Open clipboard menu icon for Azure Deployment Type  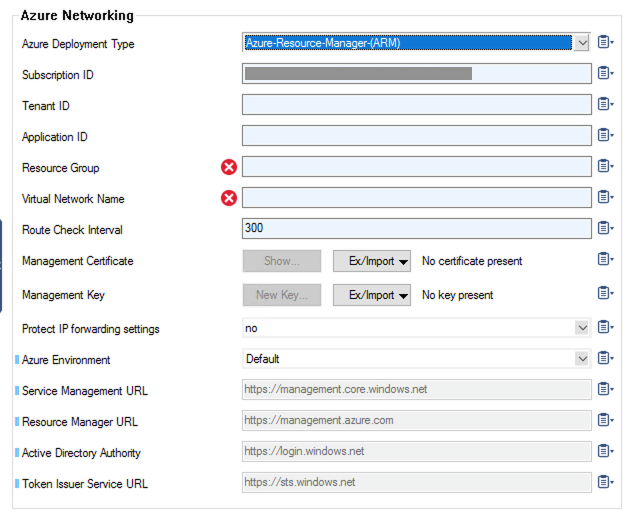(605, 42)
